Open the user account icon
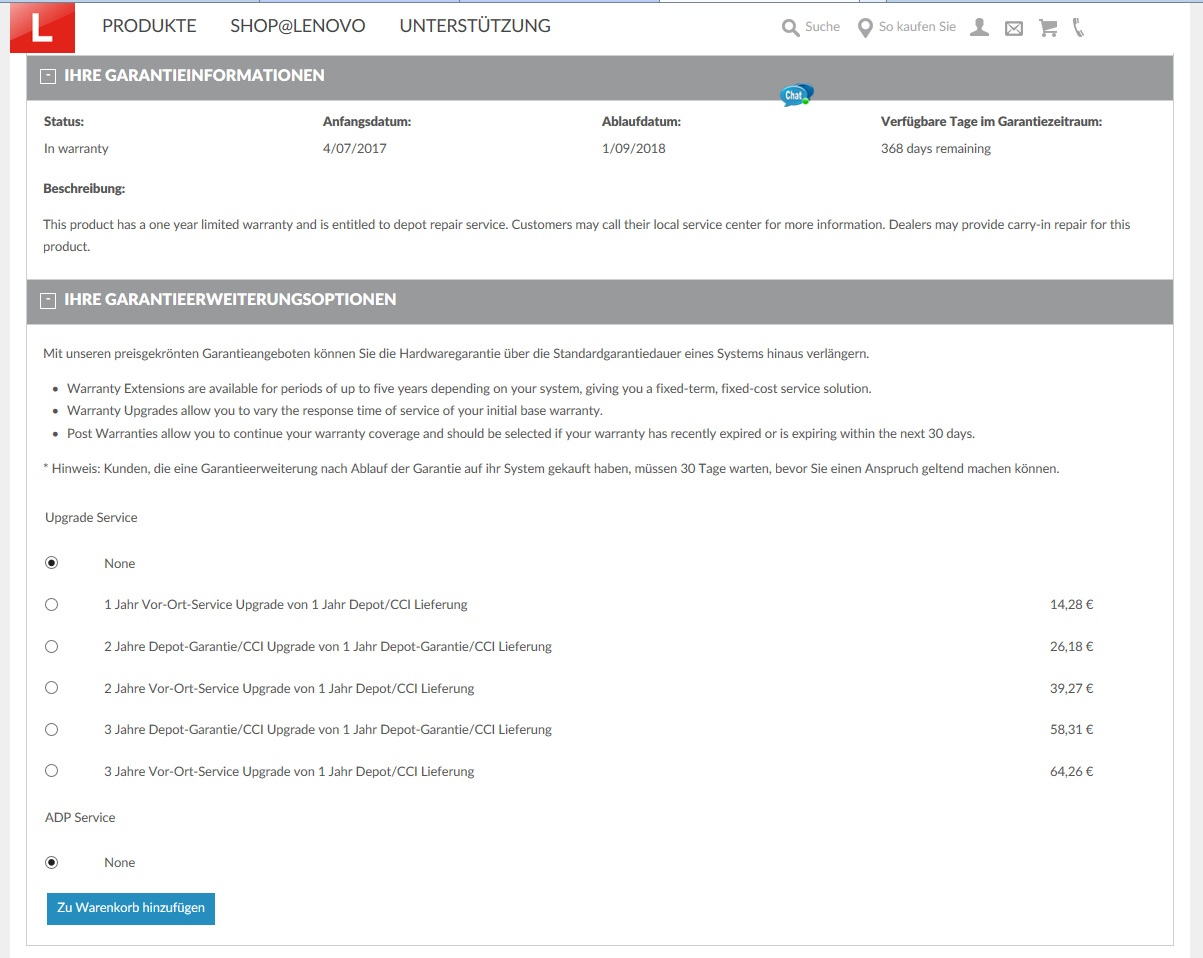This screenshot has width=1203, height=958. click(x=979, y=28)
